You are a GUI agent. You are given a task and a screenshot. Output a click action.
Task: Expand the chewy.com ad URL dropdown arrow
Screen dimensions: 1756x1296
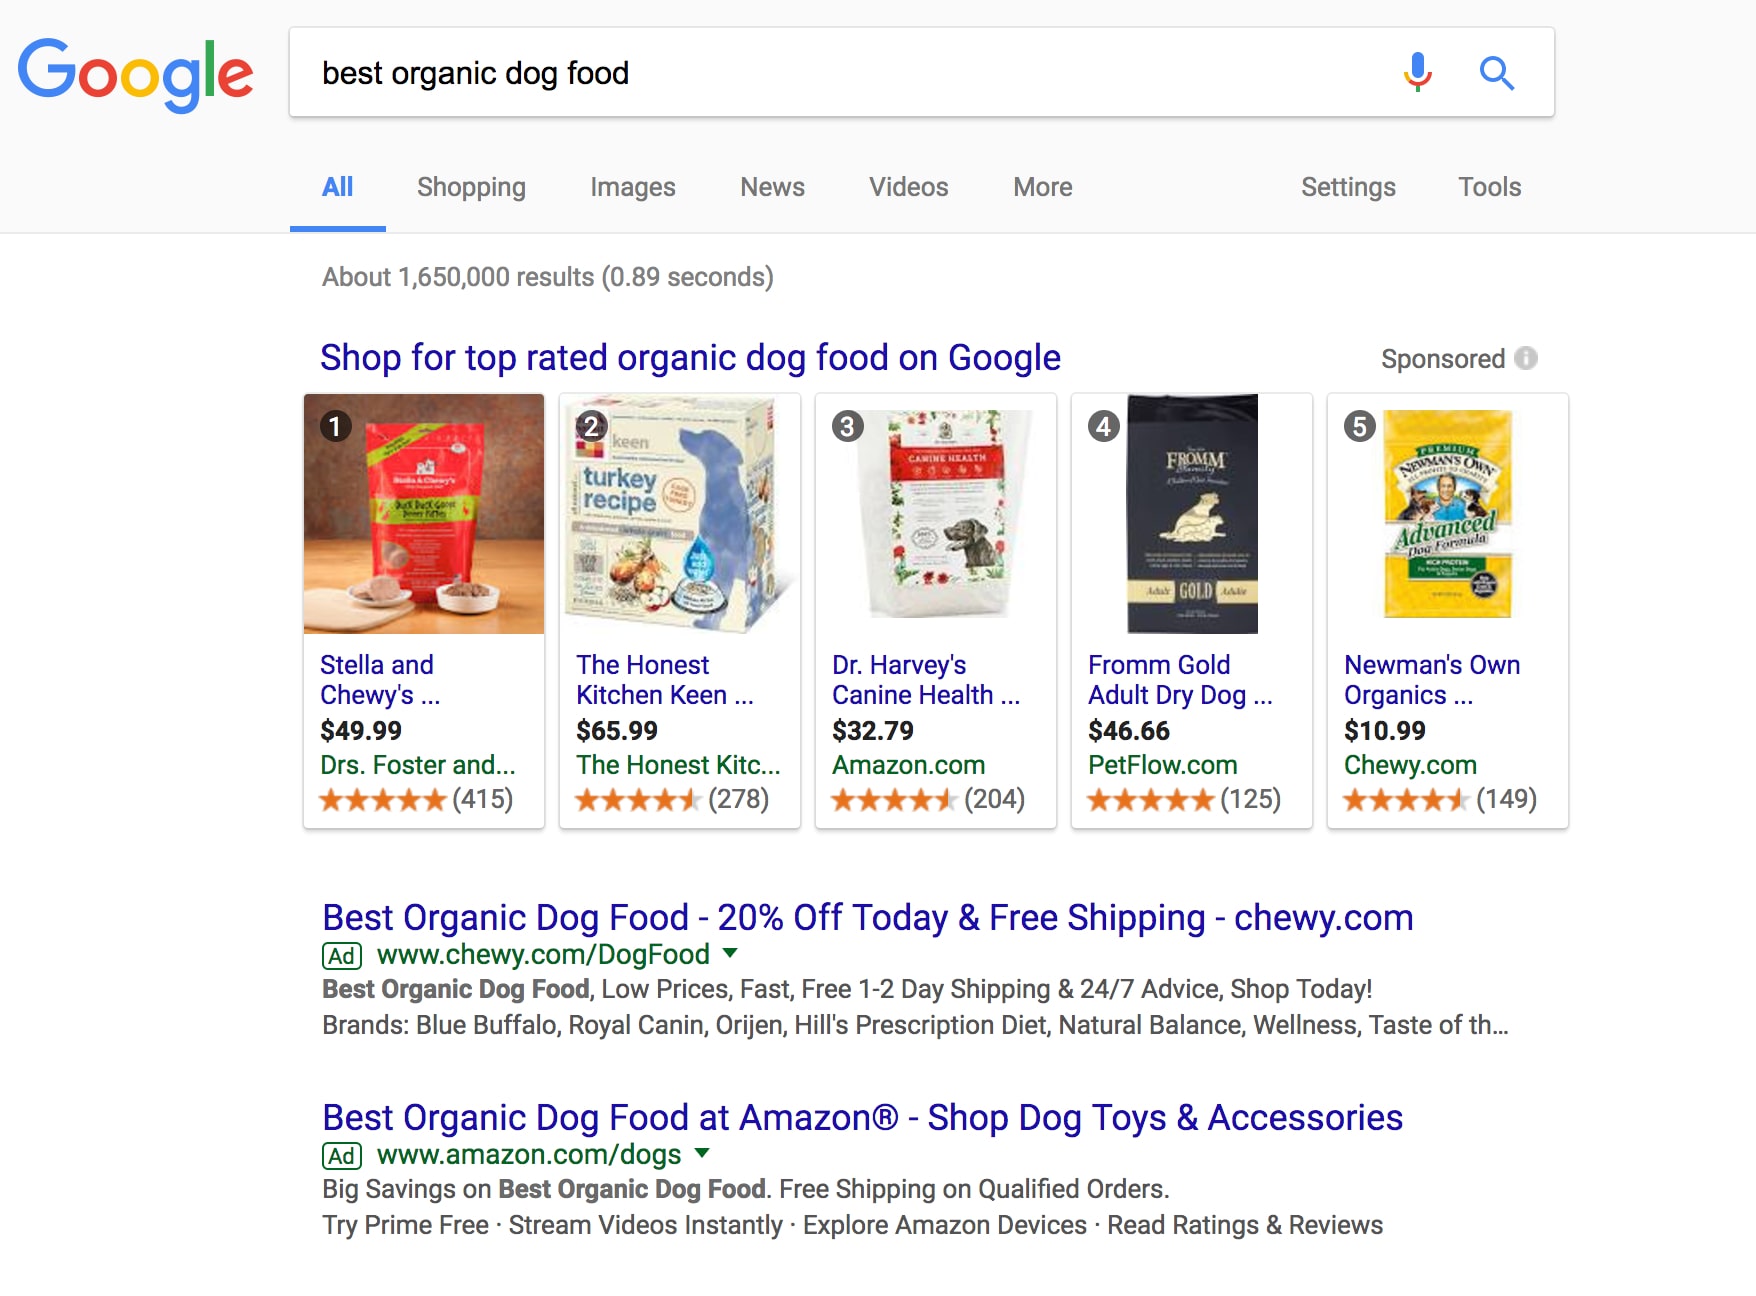pyautogui.click(x=730, y=953)
